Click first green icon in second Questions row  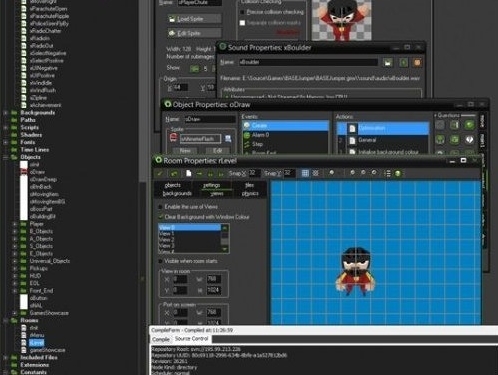[440, 139]
